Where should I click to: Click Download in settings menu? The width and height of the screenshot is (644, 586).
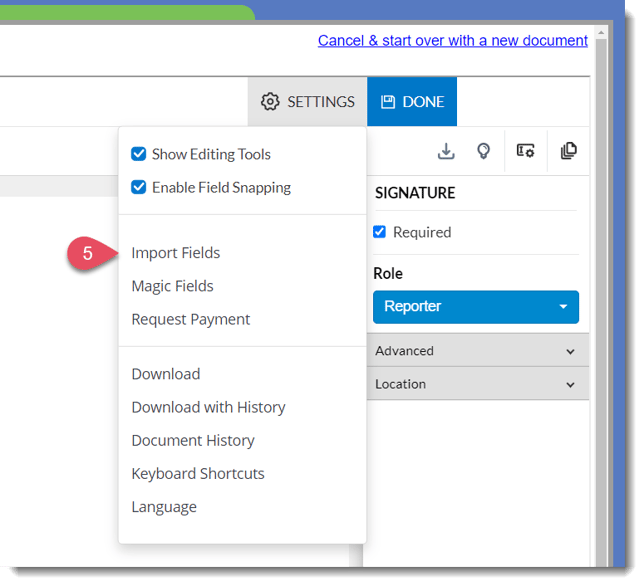click(166, 374)
